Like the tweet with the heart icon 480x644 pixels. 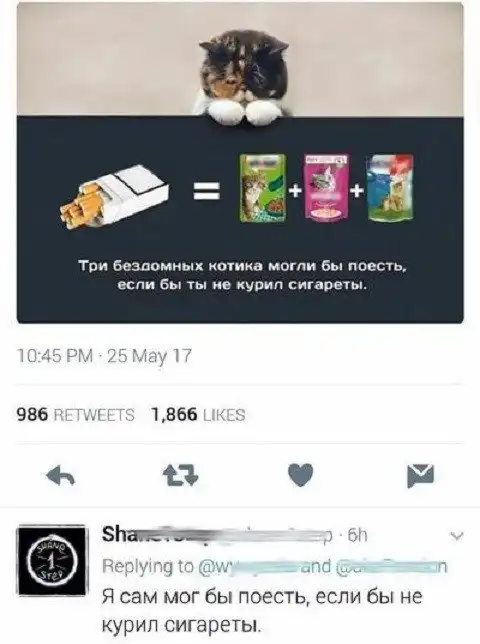click(x=301, y=475)
